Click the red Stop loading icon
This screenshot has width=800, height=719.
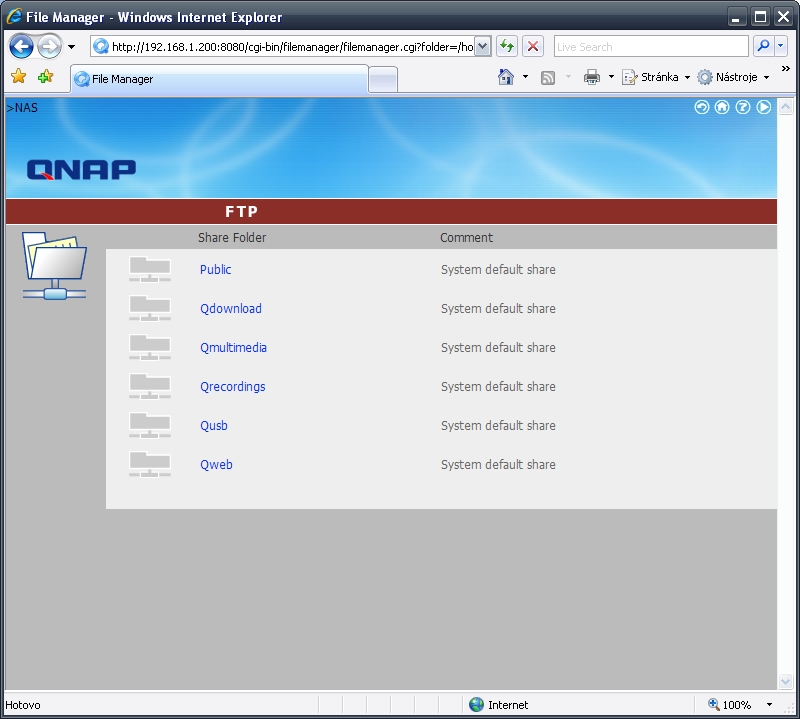pos(533,46)
